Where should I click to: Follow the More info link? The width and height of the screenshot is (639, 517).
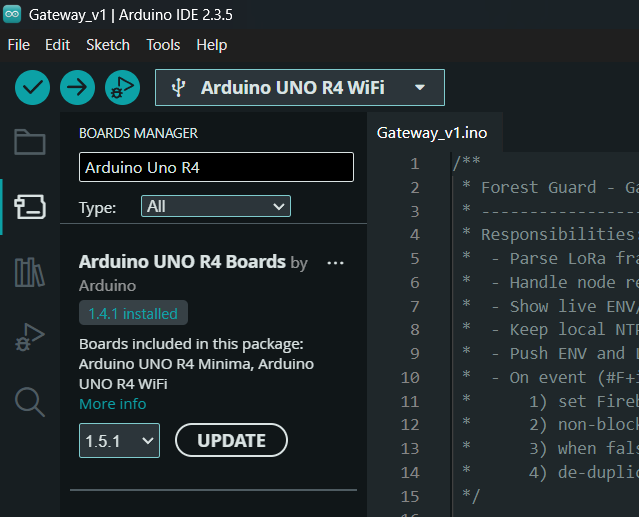(112, 404)
